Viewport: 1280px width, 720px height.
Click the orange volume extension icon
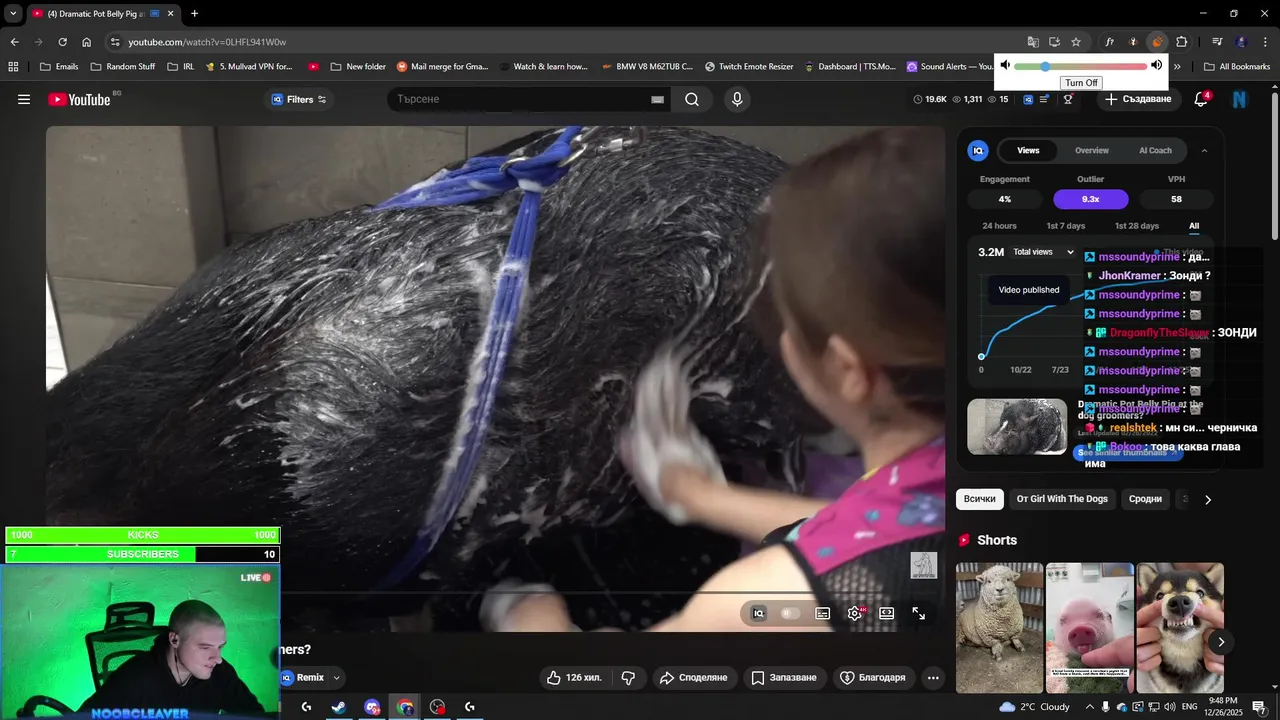point(1157,42)
